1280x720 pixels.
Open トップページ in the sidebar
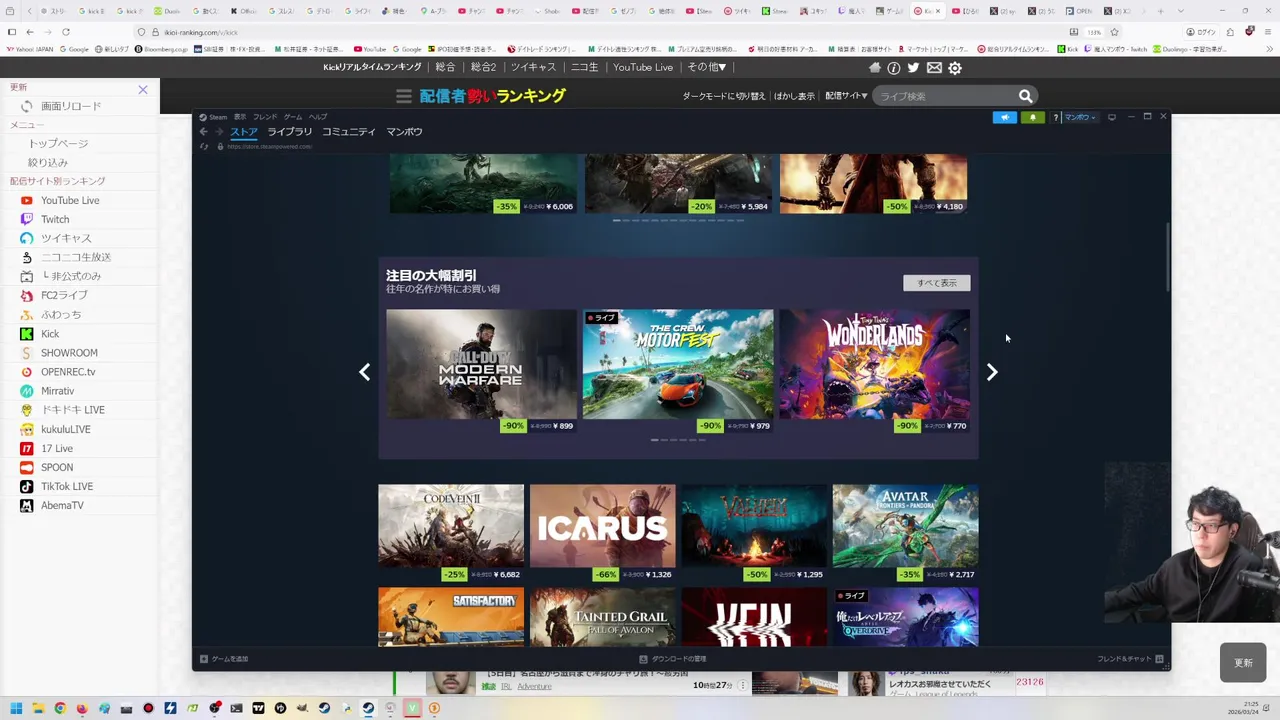click(x=58, y=144)
